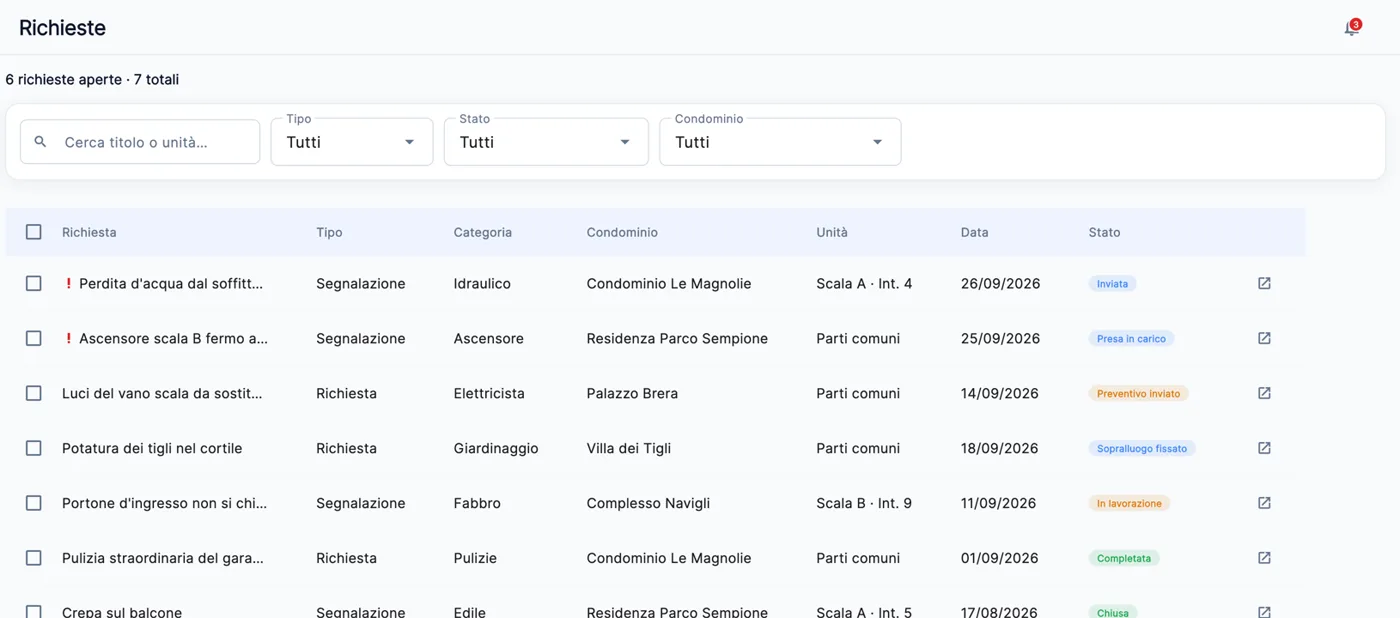Screen dimensions: 1400x618
Task: Click the date 01/09/2026
Action: [1000, 558]
